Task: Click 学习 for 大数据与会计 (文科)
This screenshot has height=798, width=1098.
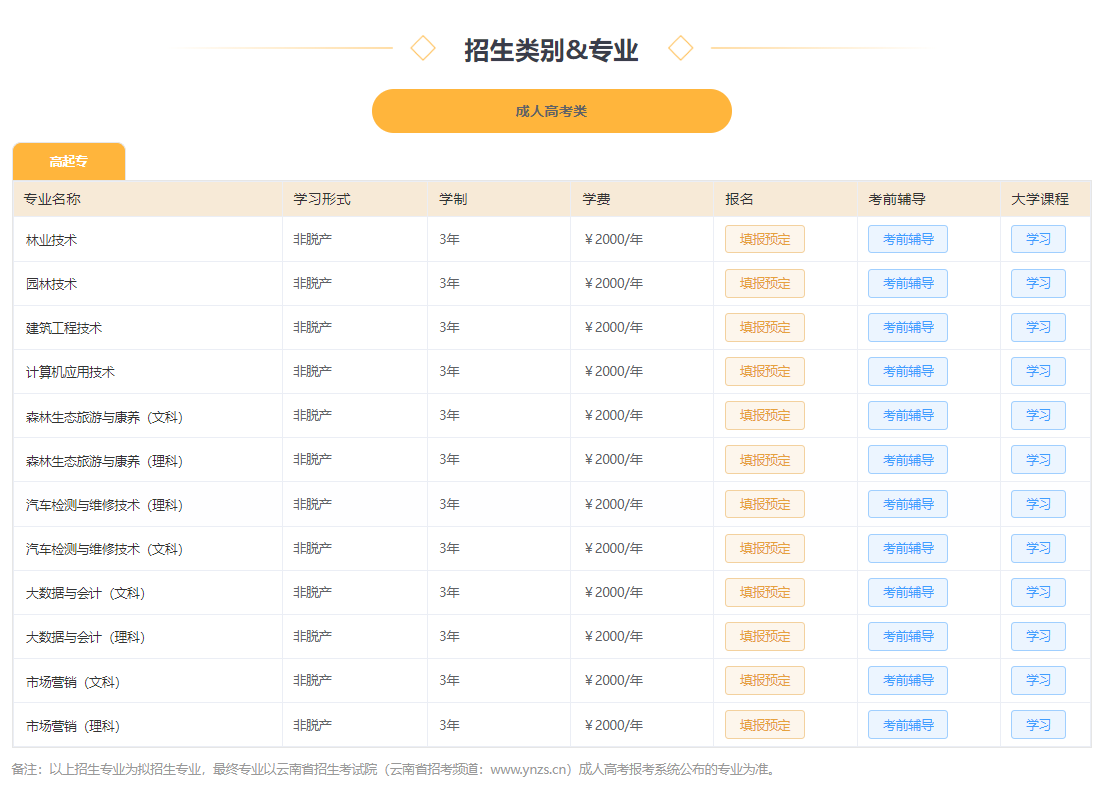Action: pos(1038,592)
